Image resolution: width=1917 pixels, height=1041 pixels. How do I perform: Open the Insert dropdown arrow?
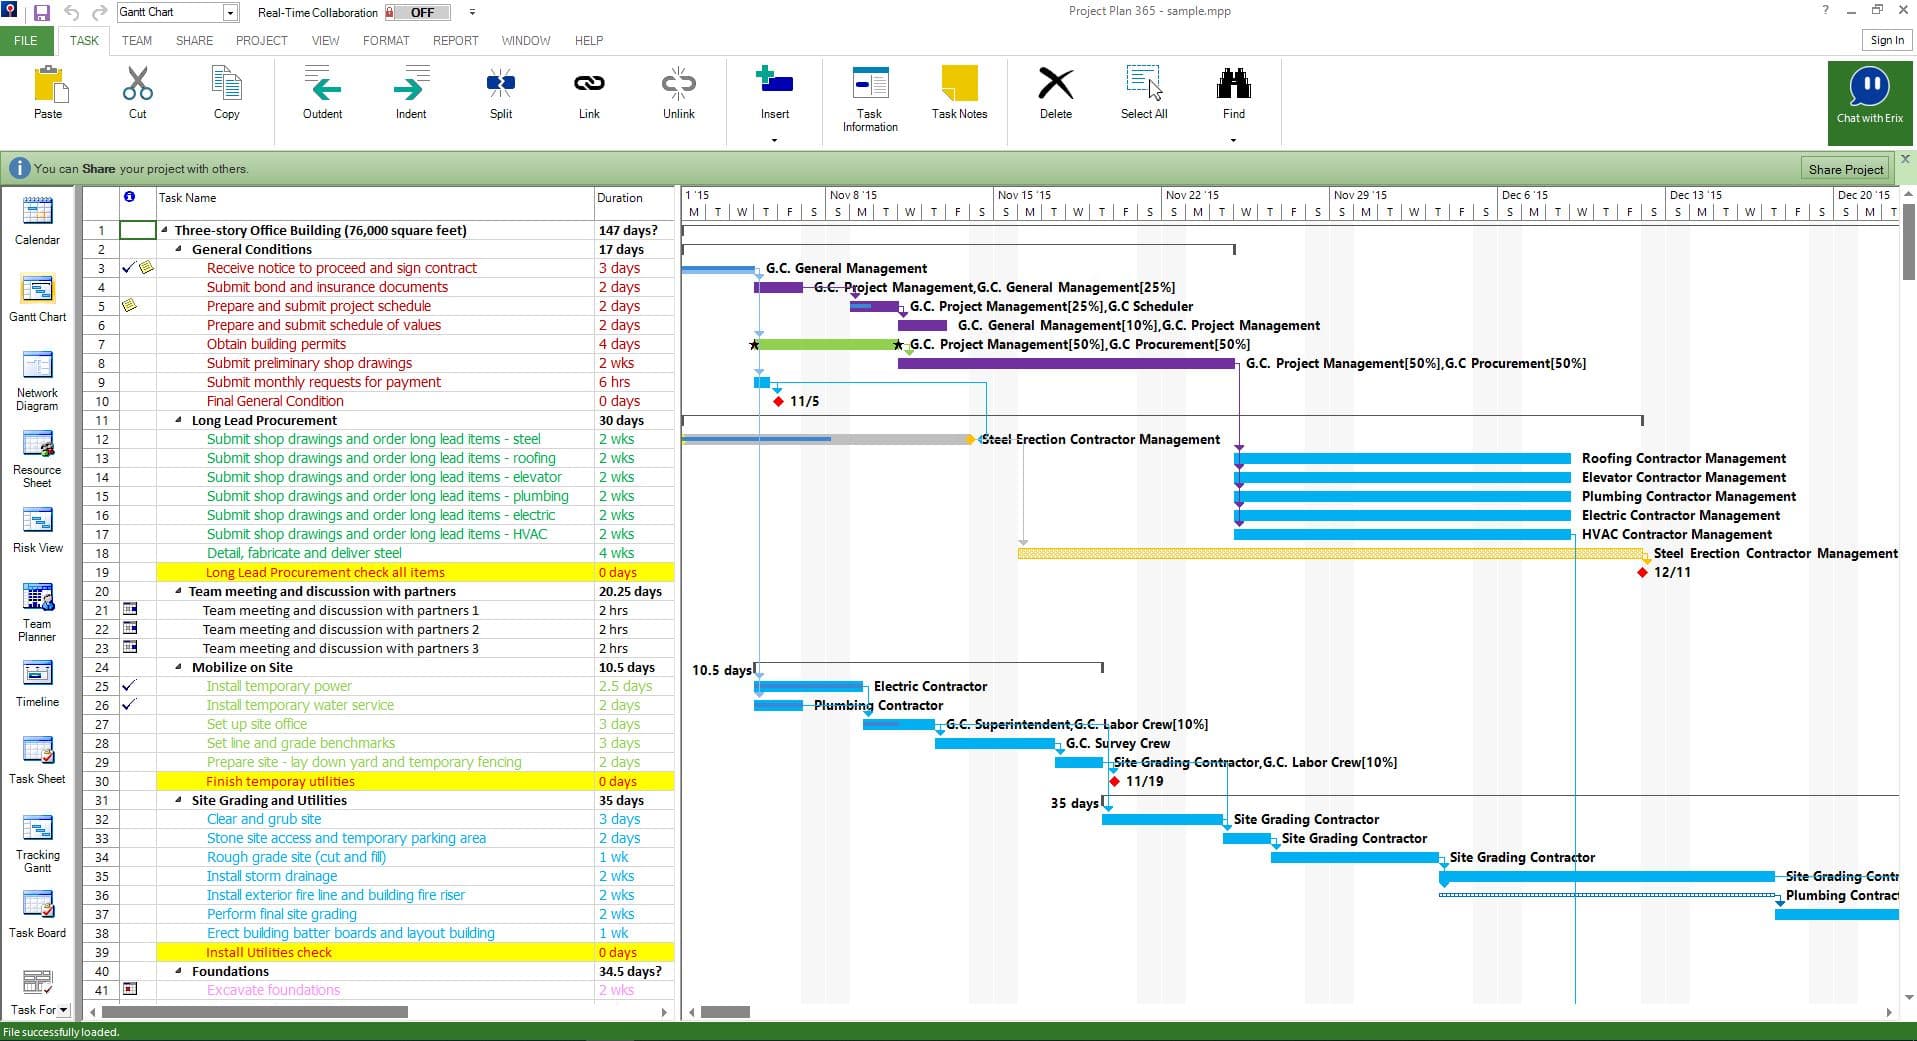(775, 140)
